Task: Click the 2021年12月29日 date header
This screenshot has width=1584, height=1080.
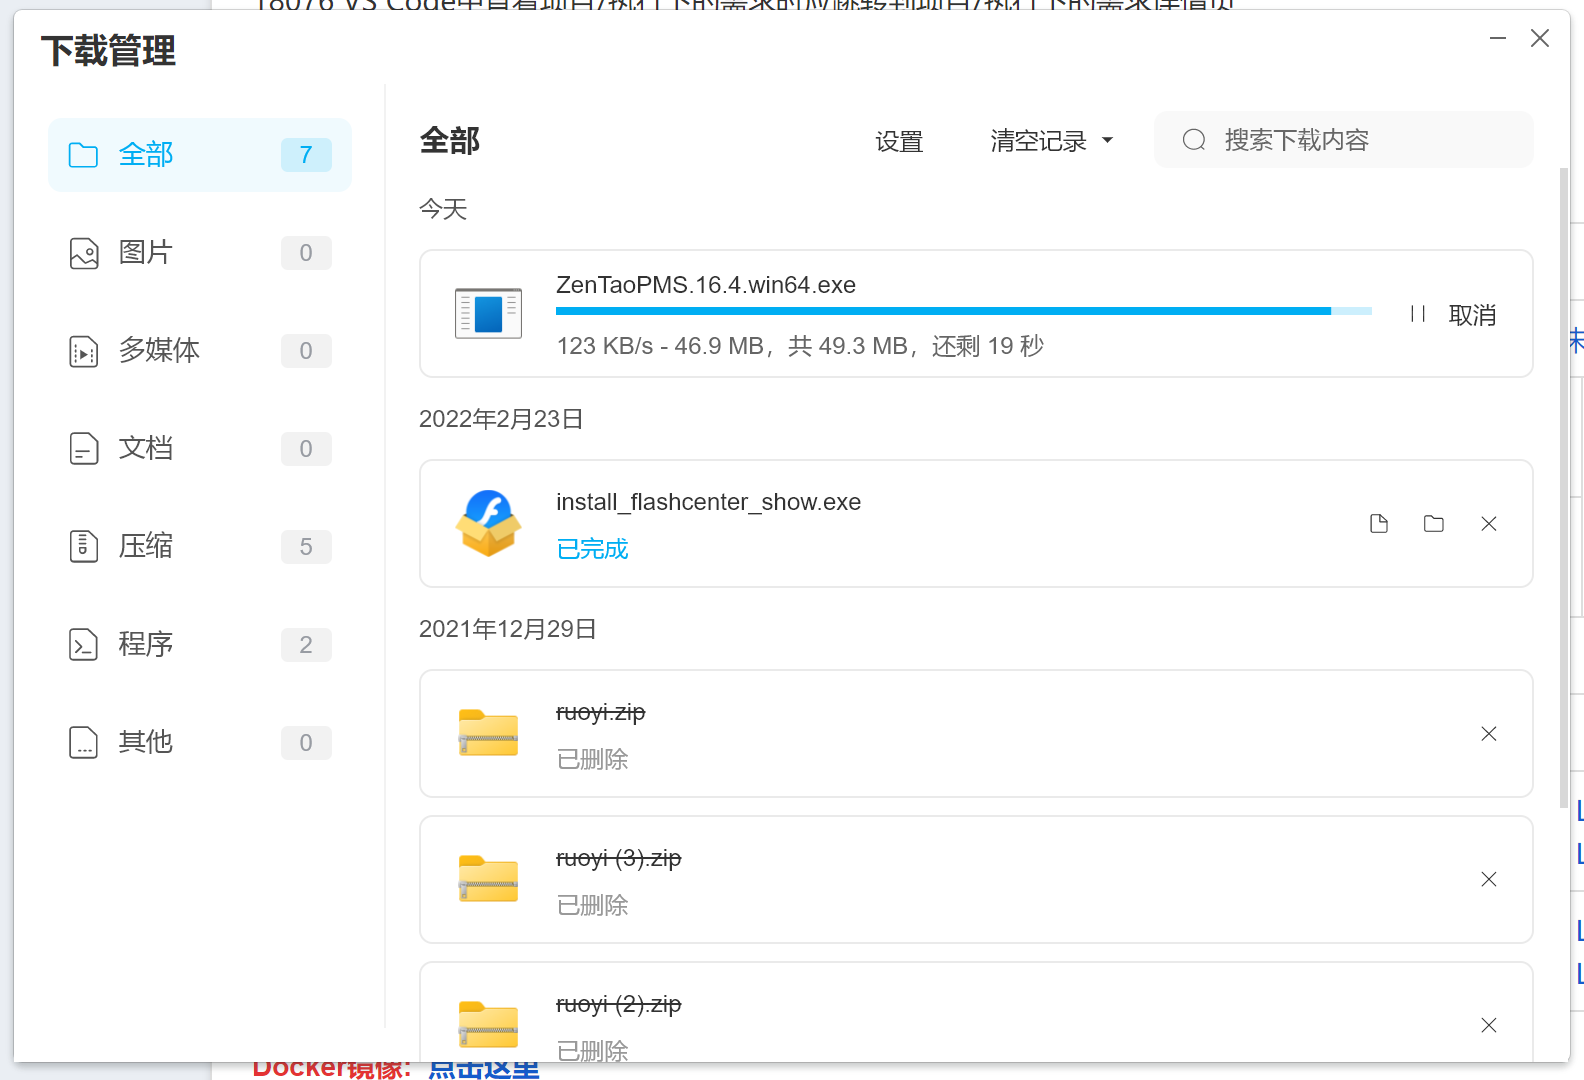Action: (508, 629)
